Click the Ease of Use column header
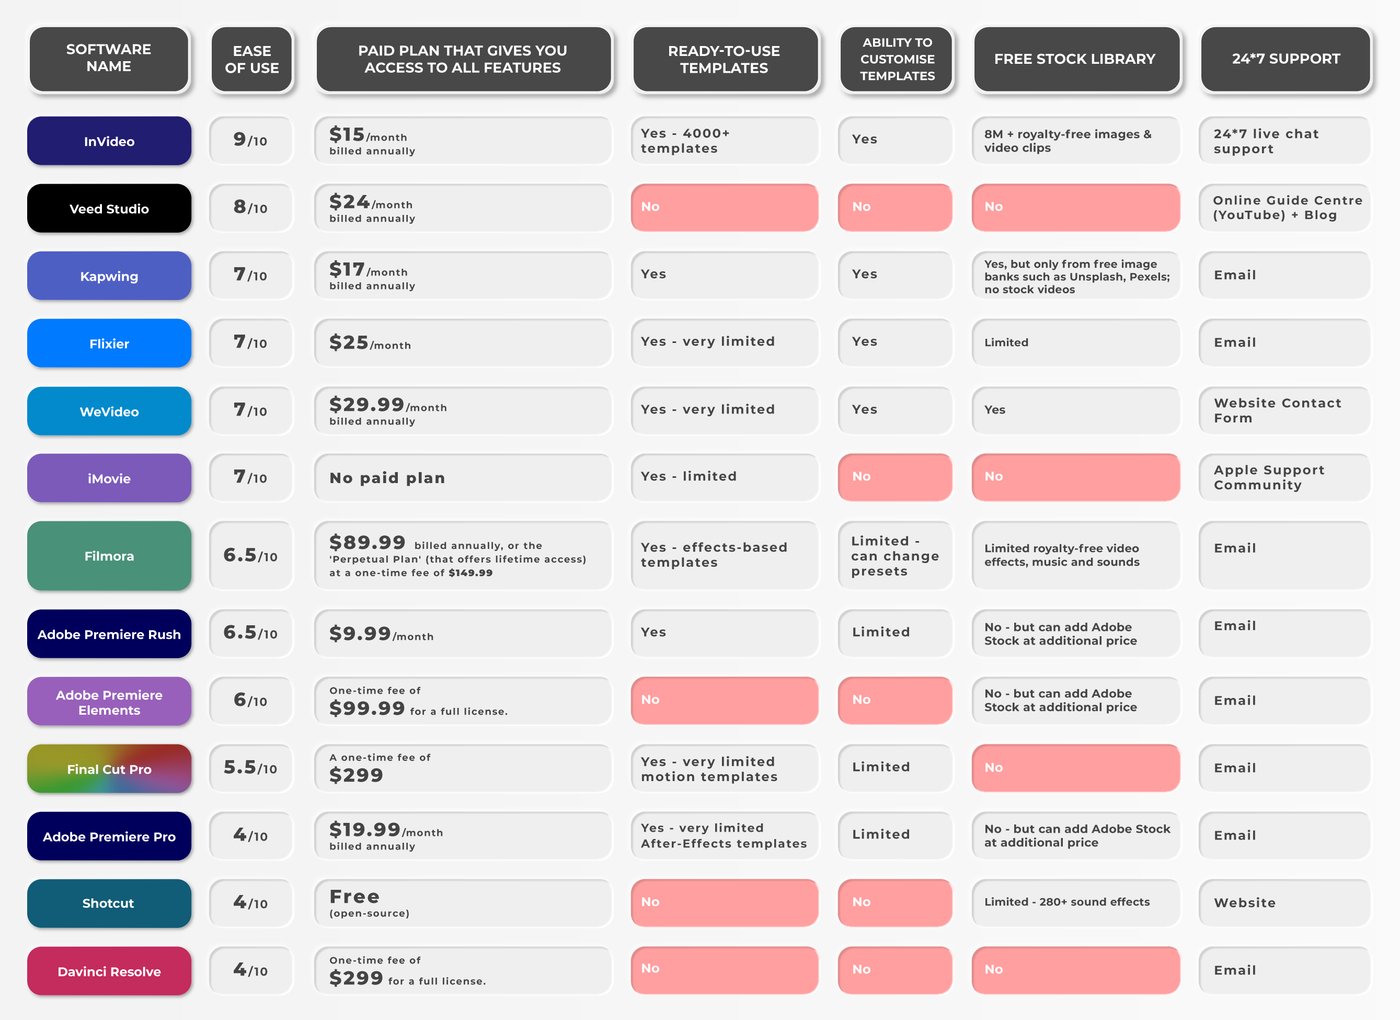The width and height of the screenshot is (1400, 1020). [x=252, y=59]
